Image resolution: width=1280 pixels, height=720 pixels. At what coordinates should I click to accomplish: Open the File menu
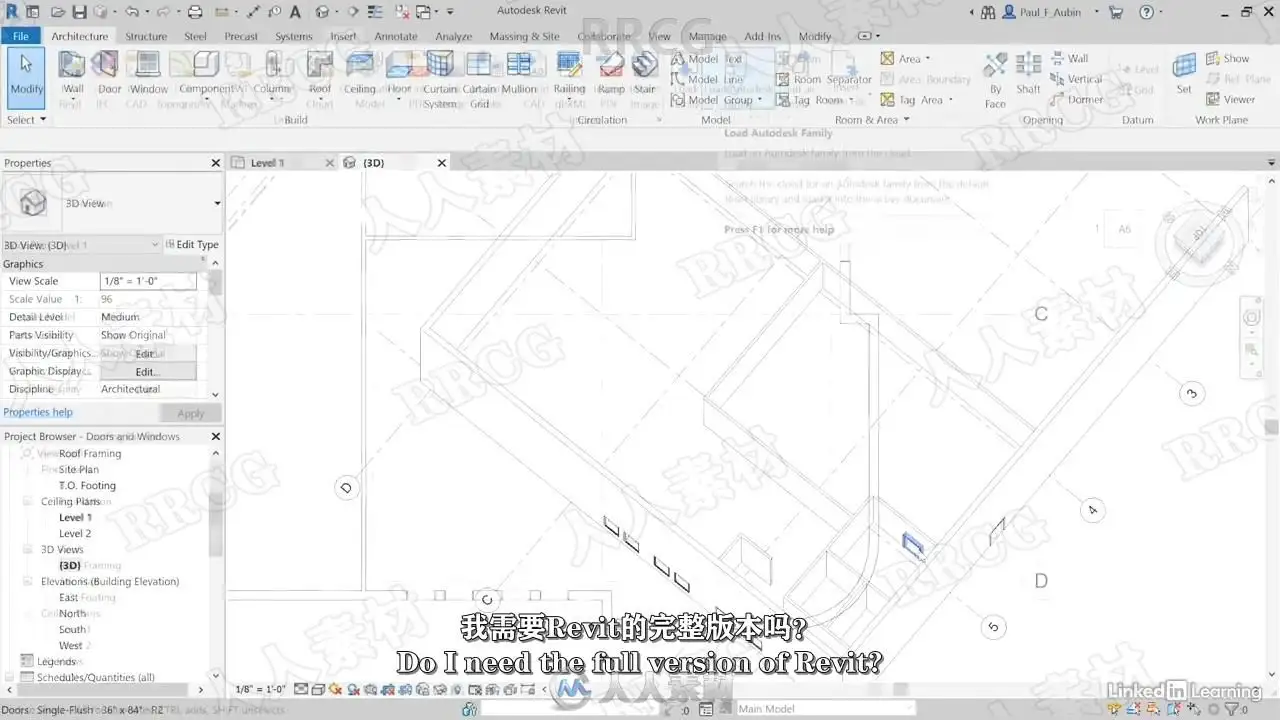(20, 36)
